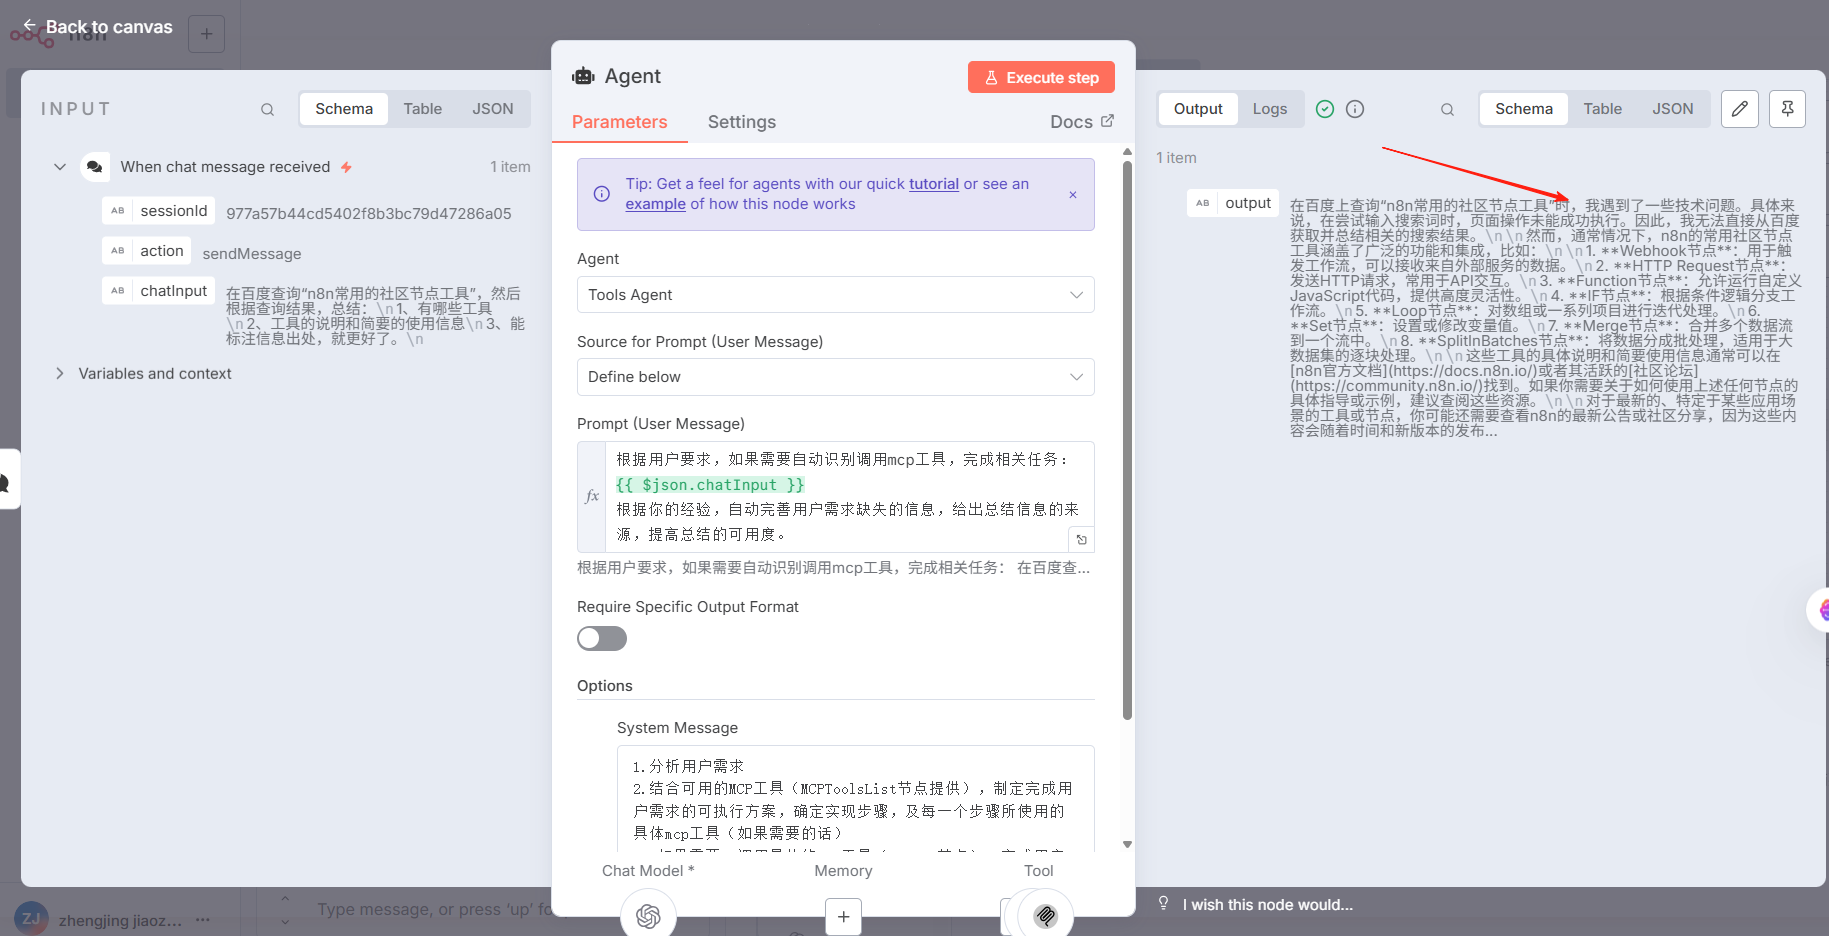This screenshot has height=936, width=1829.
Task: Select JSON view in INPUT panel
Action: (x=492, y=109)
